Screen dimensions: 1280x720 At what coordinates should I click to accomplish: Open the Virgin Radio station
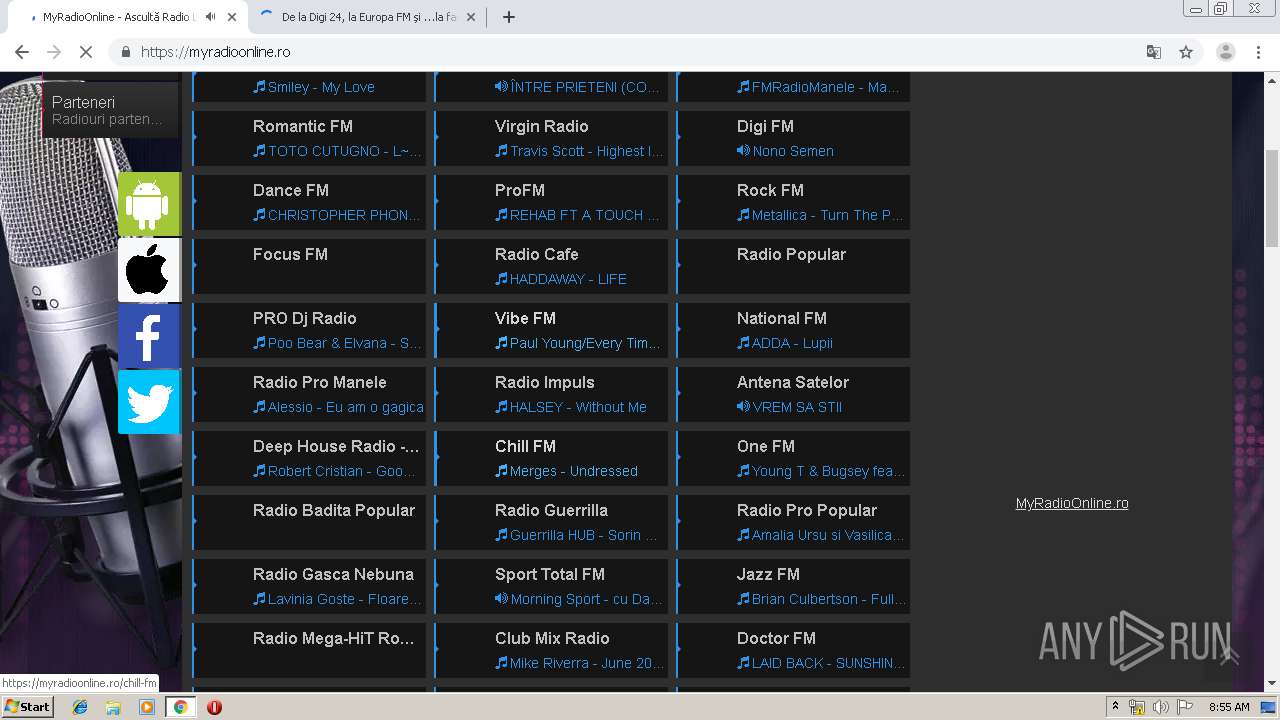click(x=551, y=138)
